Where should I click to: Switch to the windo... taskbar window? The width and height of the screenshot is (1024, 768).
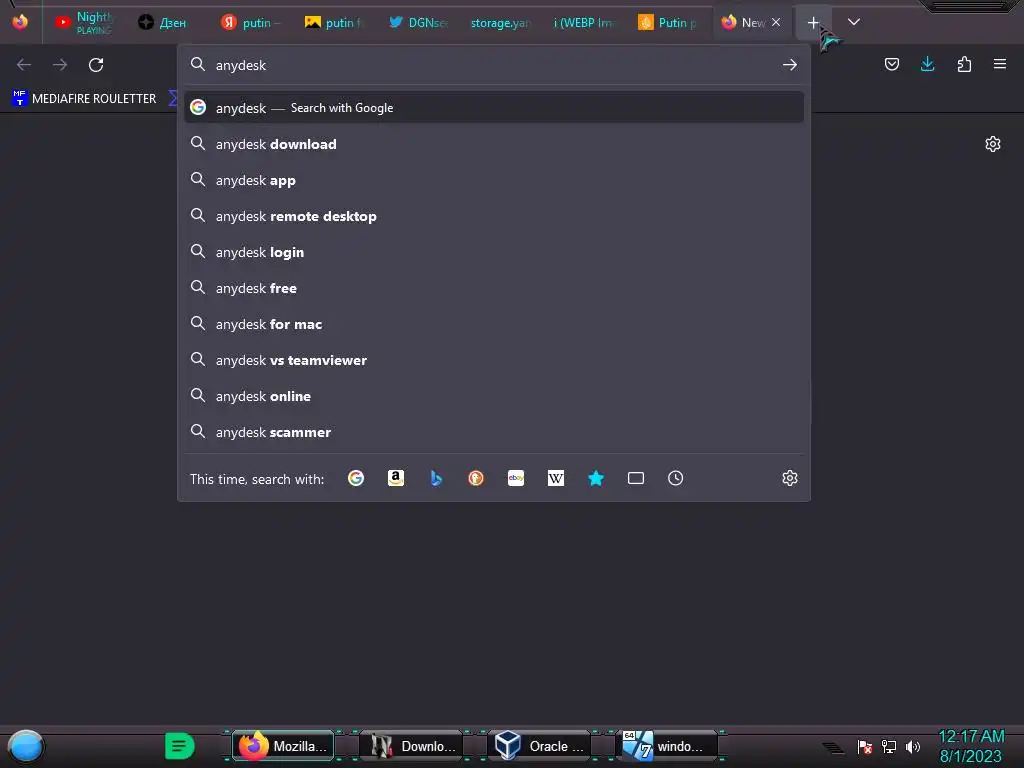point(667,746)
